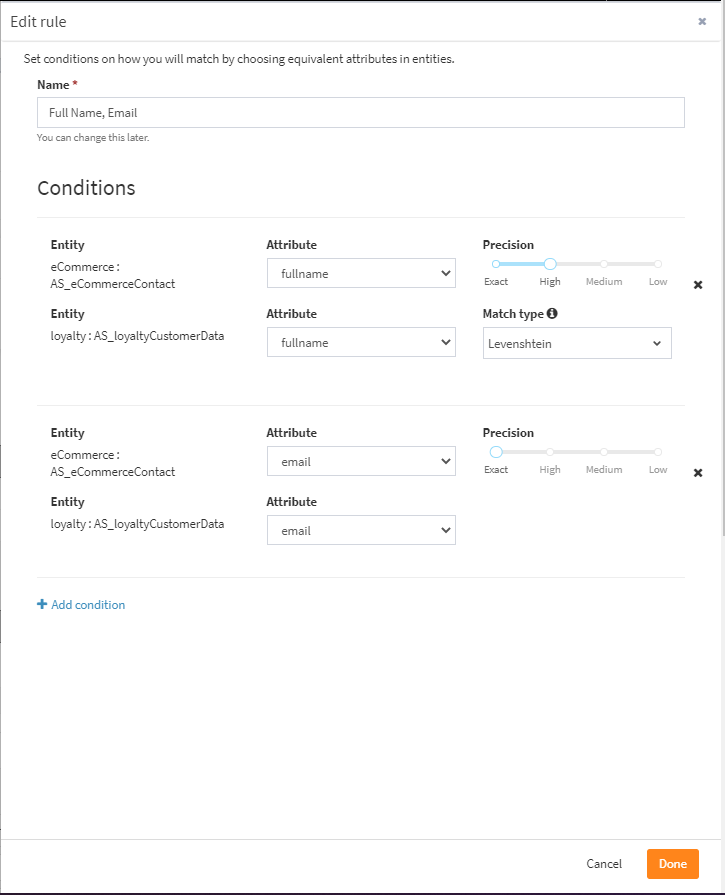The image size is (725, 895).
Task: Open eCommerce email attribute dropdown
Action: pos(361,461)
